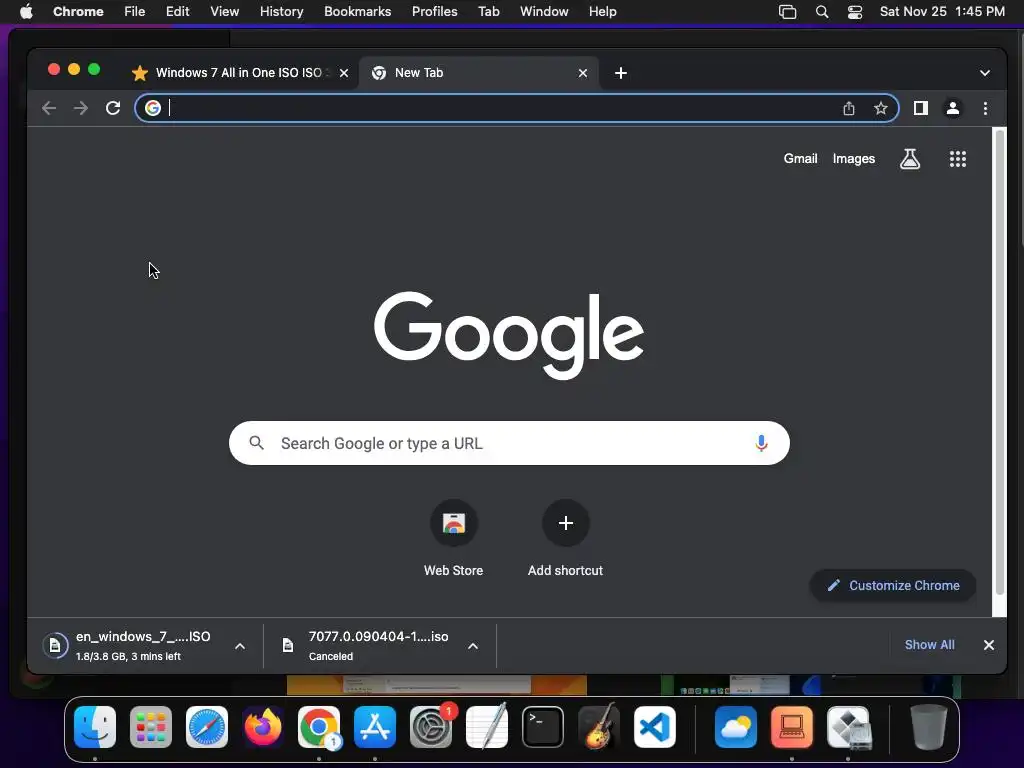Open System Settings from the Dock
This screenshot has width=1024, height=768.
pyautogui.click(x=431, y=727)
